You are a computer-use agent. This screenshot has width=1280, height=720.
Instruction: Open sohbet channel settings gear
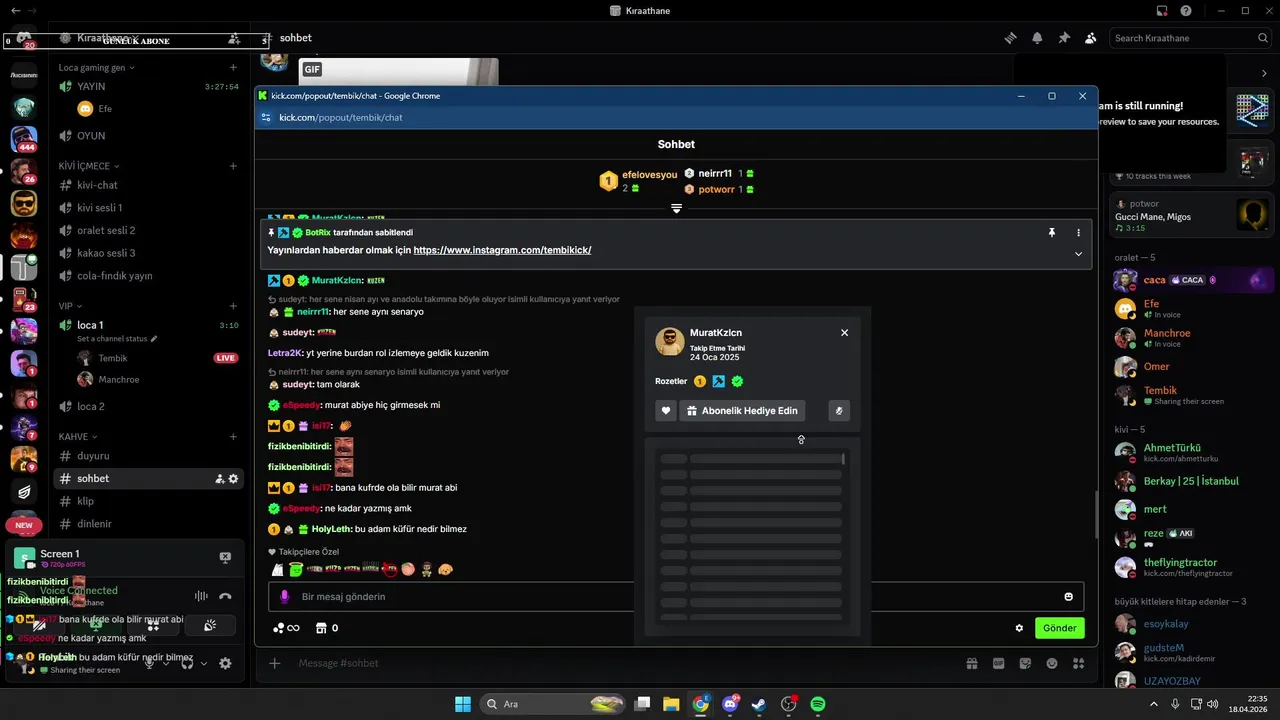pos(233,479)
